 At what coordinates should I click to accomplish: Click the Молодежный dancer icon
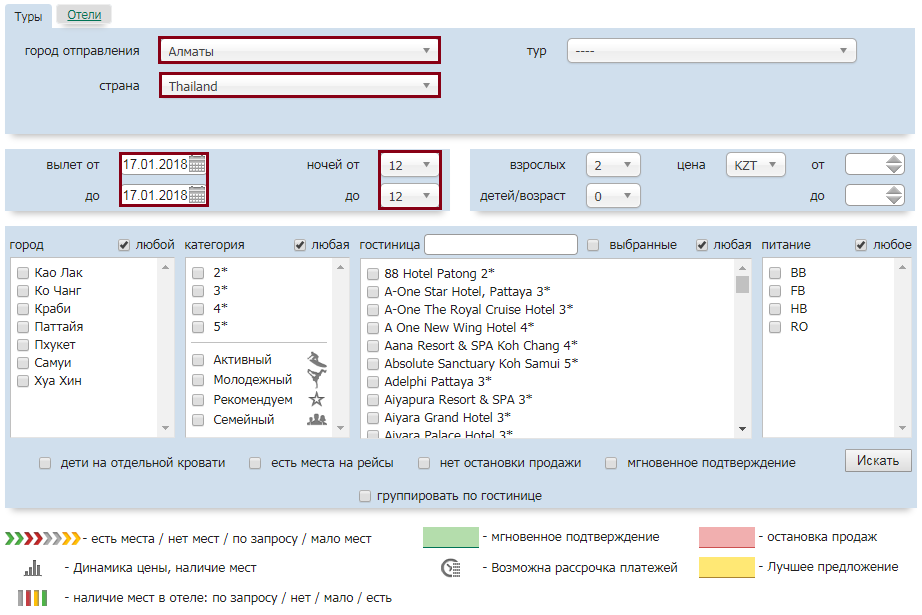[316, 380]
